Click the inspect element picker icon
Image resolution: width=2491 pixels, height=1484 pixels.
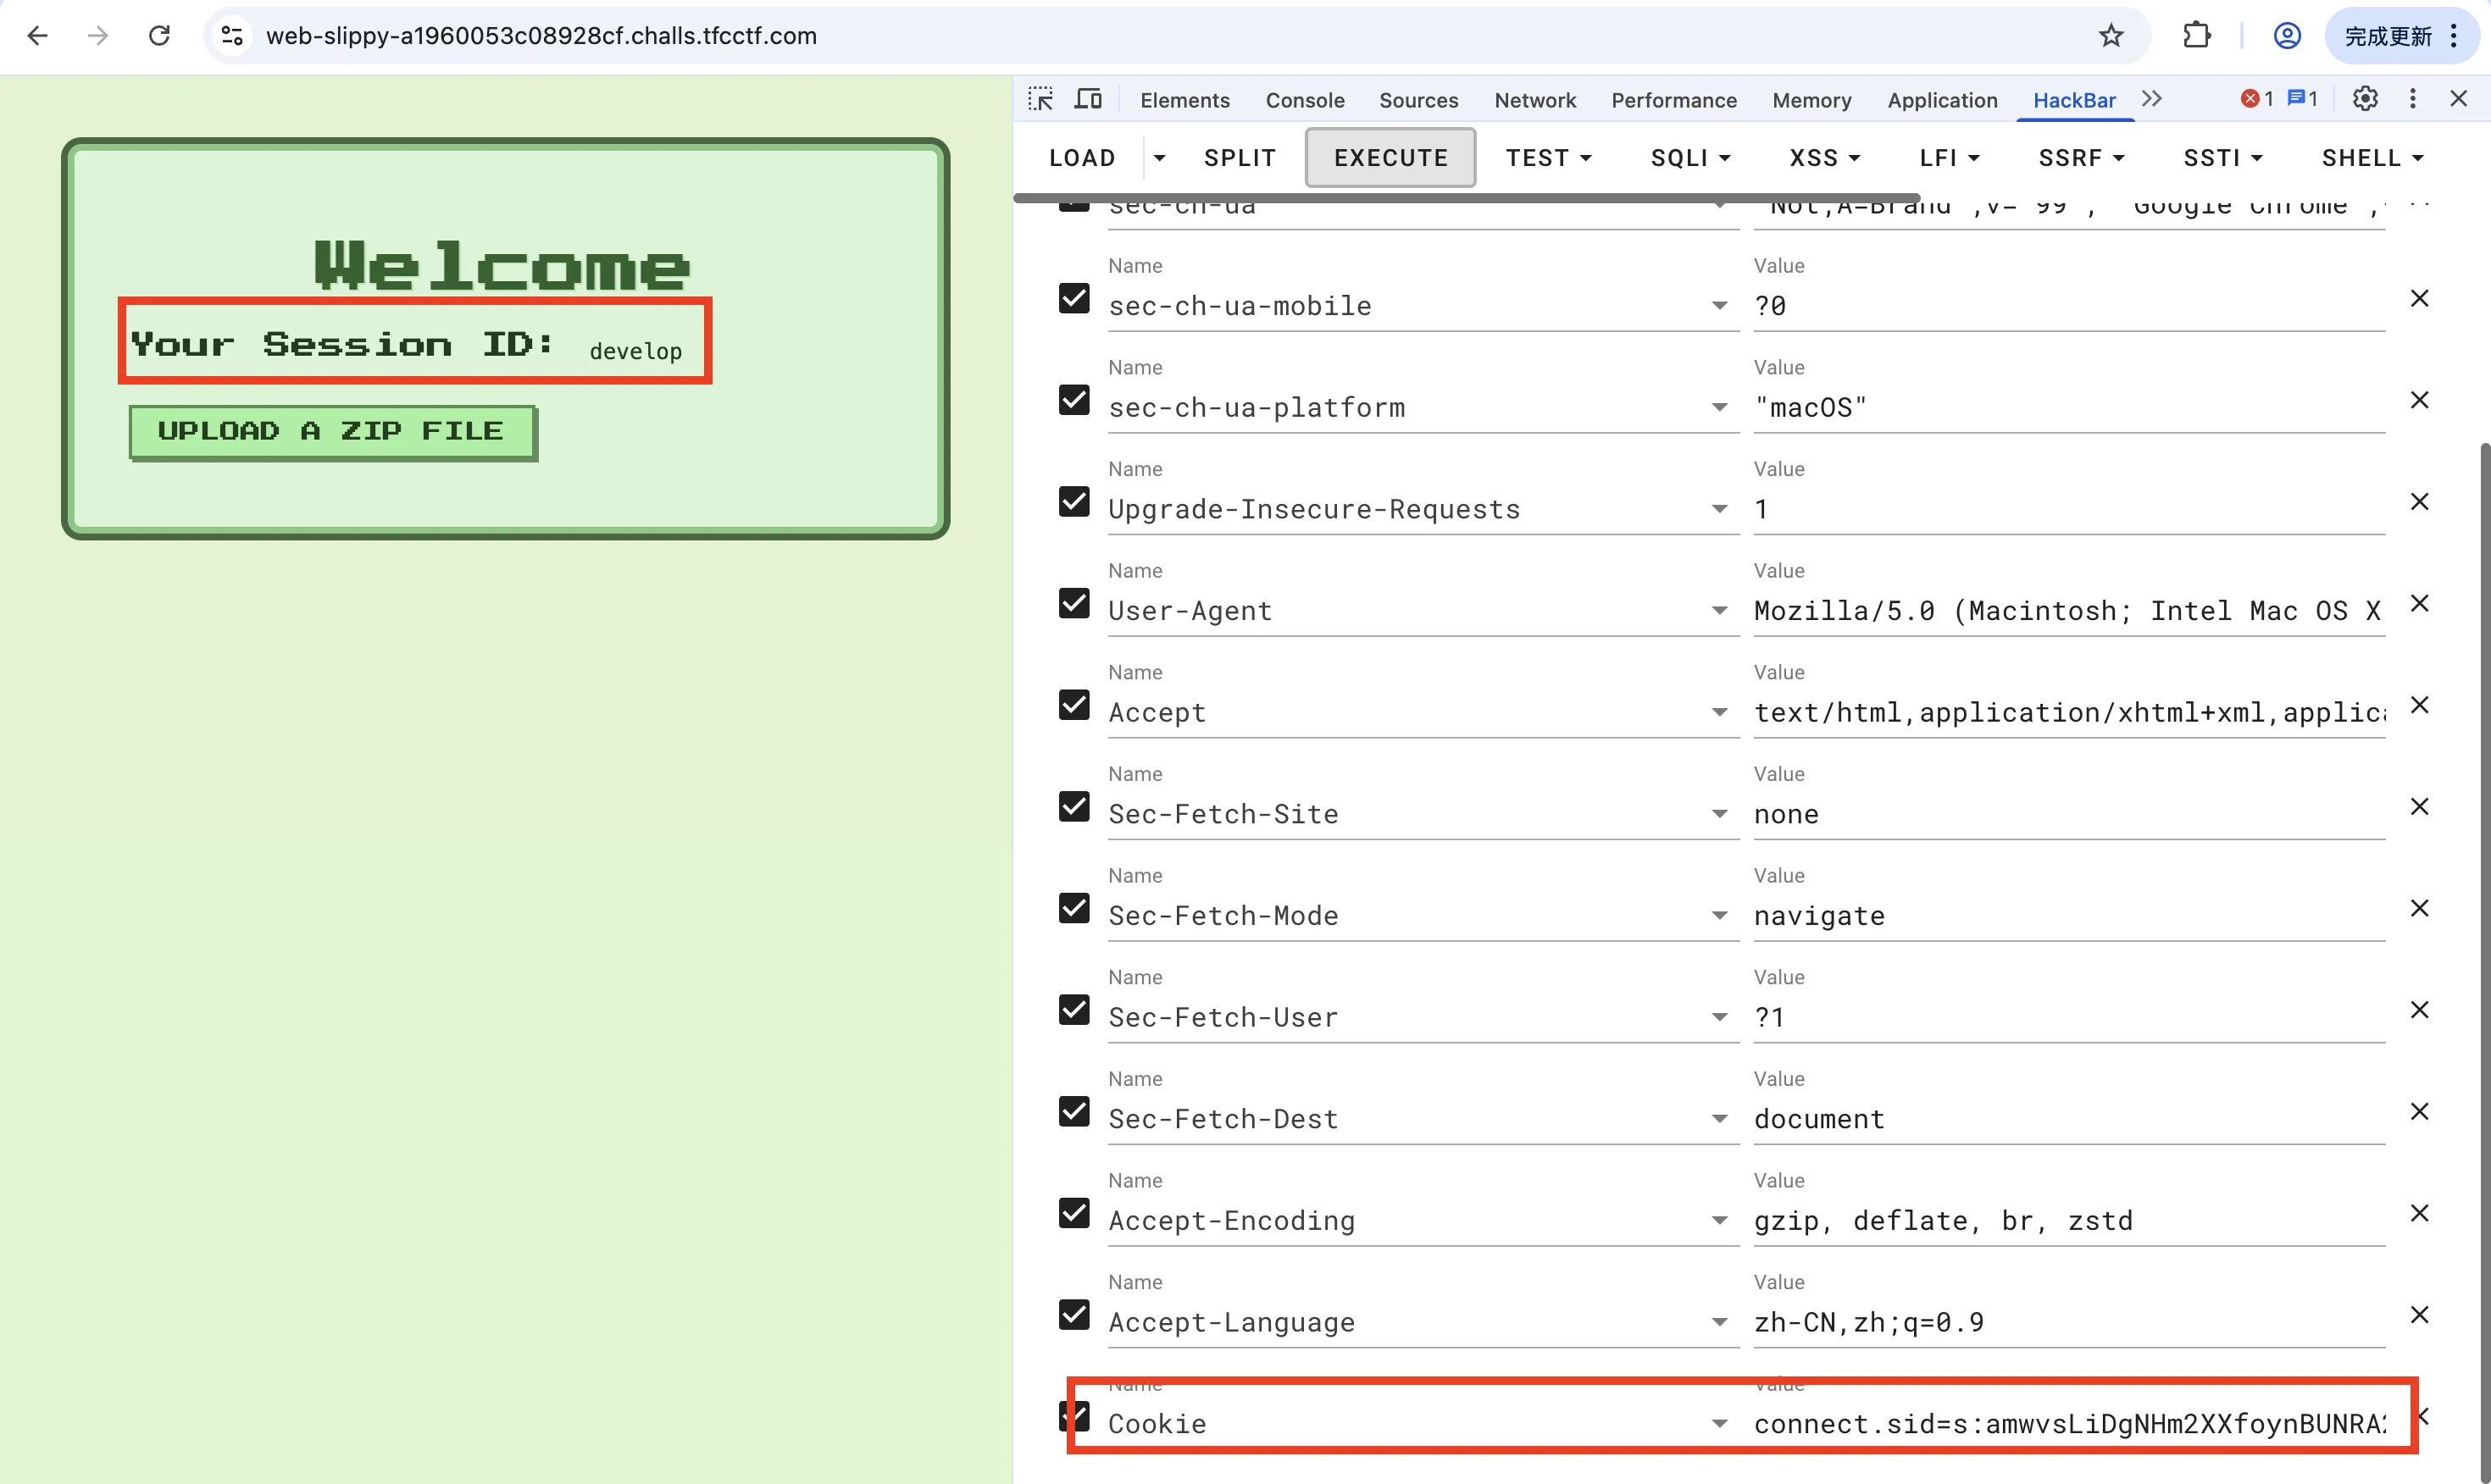1040,99
